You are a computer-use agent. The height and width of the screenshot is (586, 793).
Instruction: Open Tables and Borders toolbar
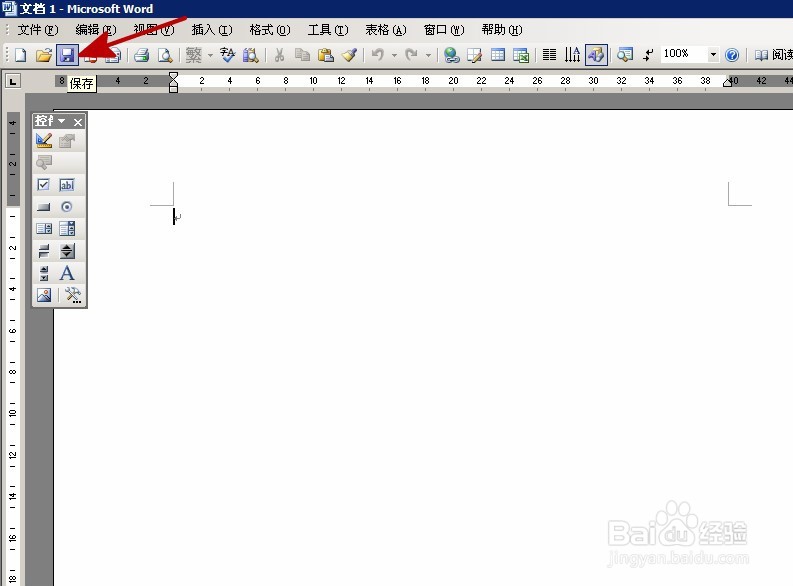point(474,55)
